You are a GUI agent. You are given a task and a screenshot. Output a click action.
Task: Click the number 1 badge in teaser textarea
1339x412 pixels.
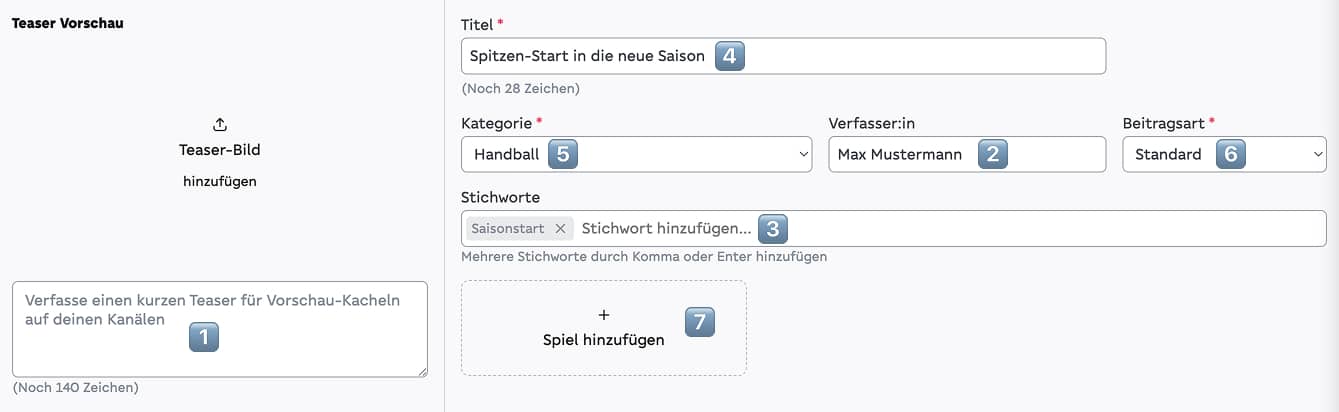pos(204,338)
